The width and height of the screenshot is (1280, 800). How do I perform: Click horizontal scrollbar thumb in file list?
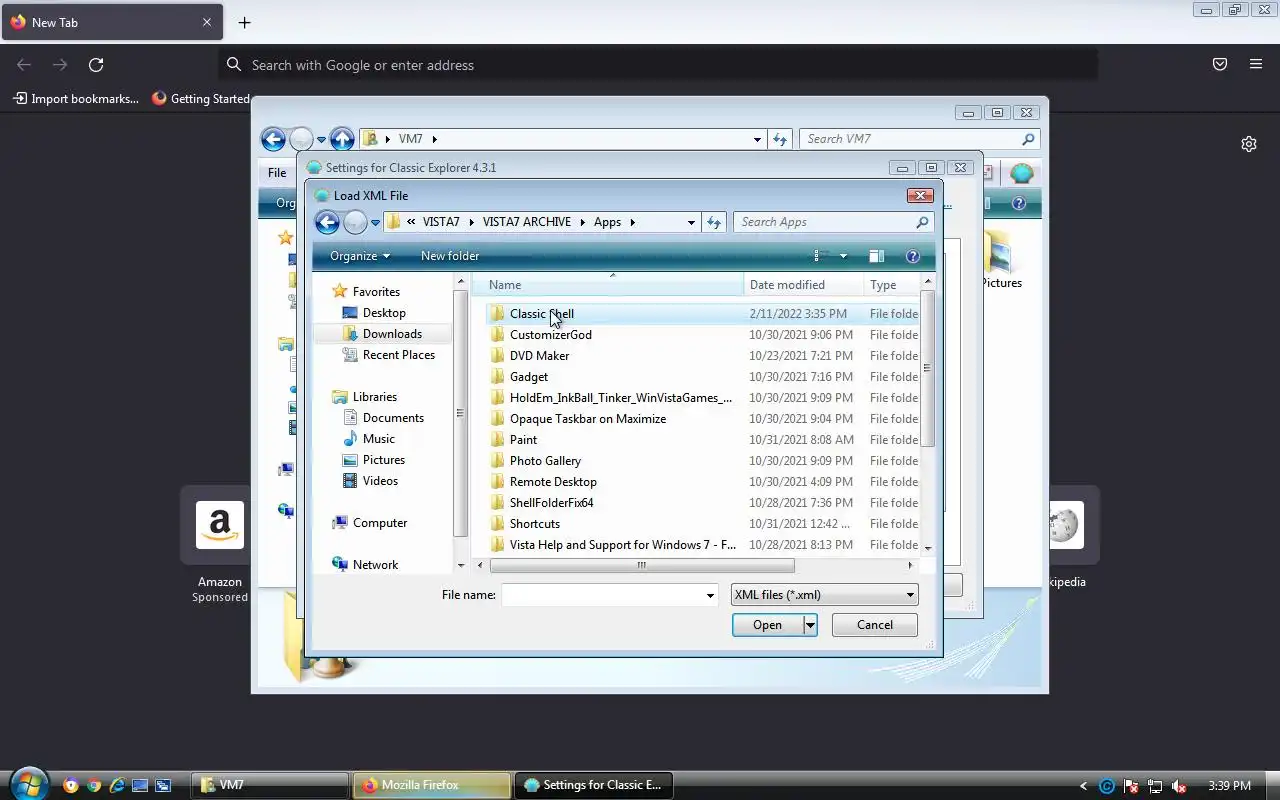click(642, 565)
